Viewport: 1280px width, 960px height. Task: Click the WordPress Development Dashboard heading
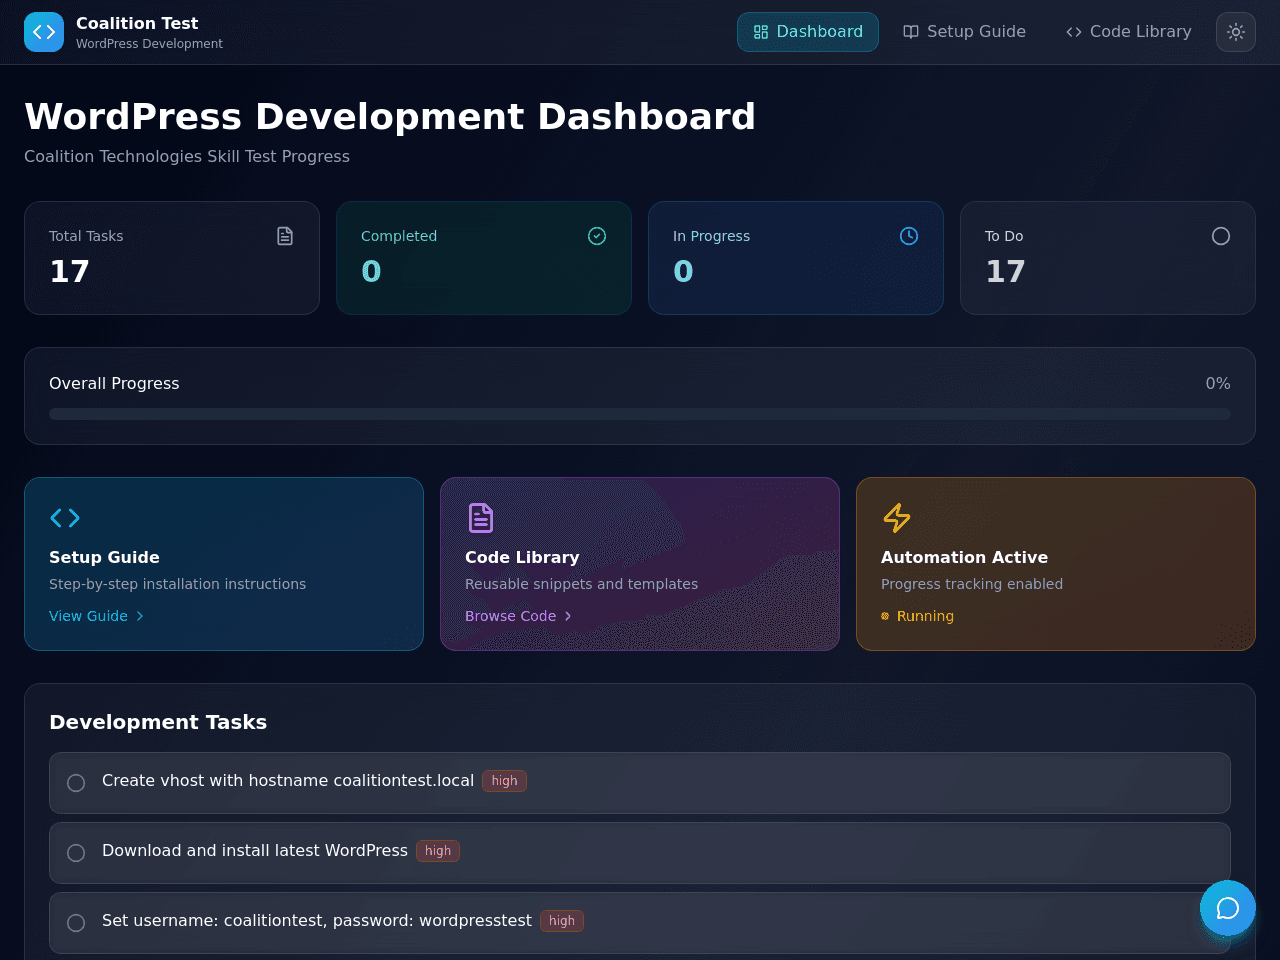390,116
